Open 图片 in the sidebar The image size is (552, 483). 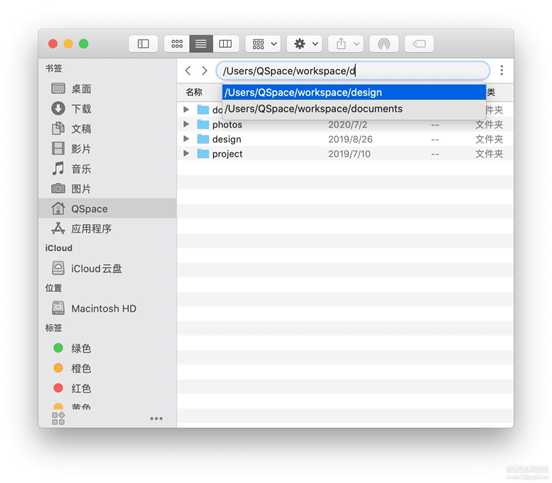[x=107, y=189]
